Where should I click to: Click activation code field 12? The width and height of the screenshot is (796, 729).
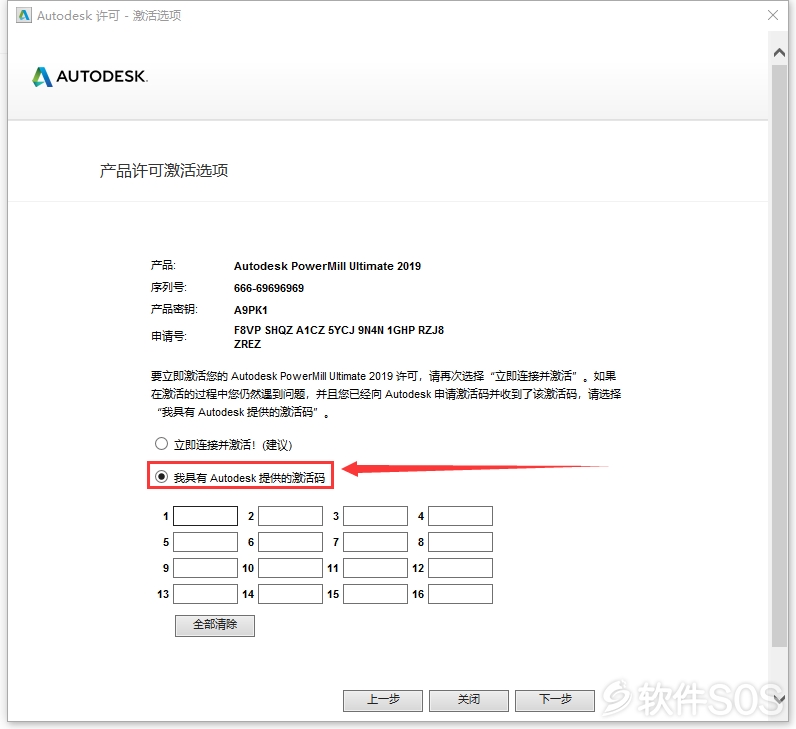pyautogui.click(x=460, y=568)
